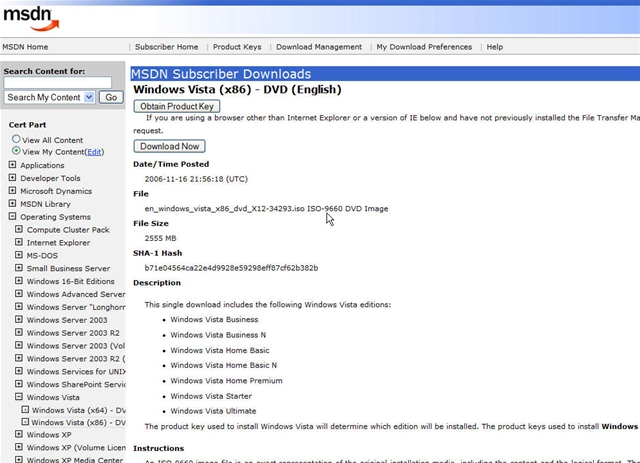Expand the Windows 16-Bit Editions node

[19, 281]
